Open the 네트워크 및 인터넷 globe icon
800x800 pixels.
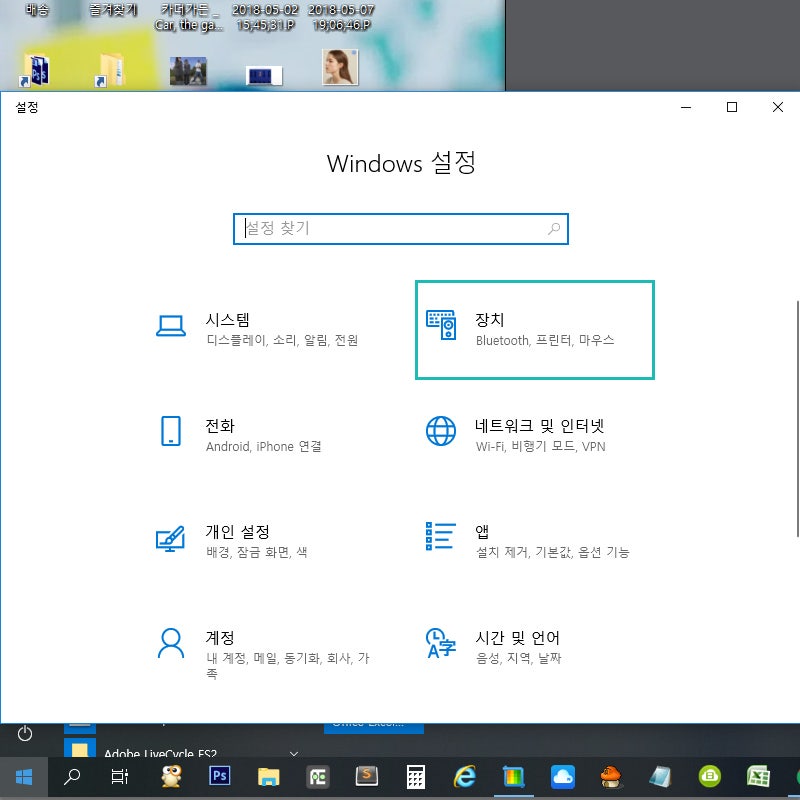[x=441, y=431]
